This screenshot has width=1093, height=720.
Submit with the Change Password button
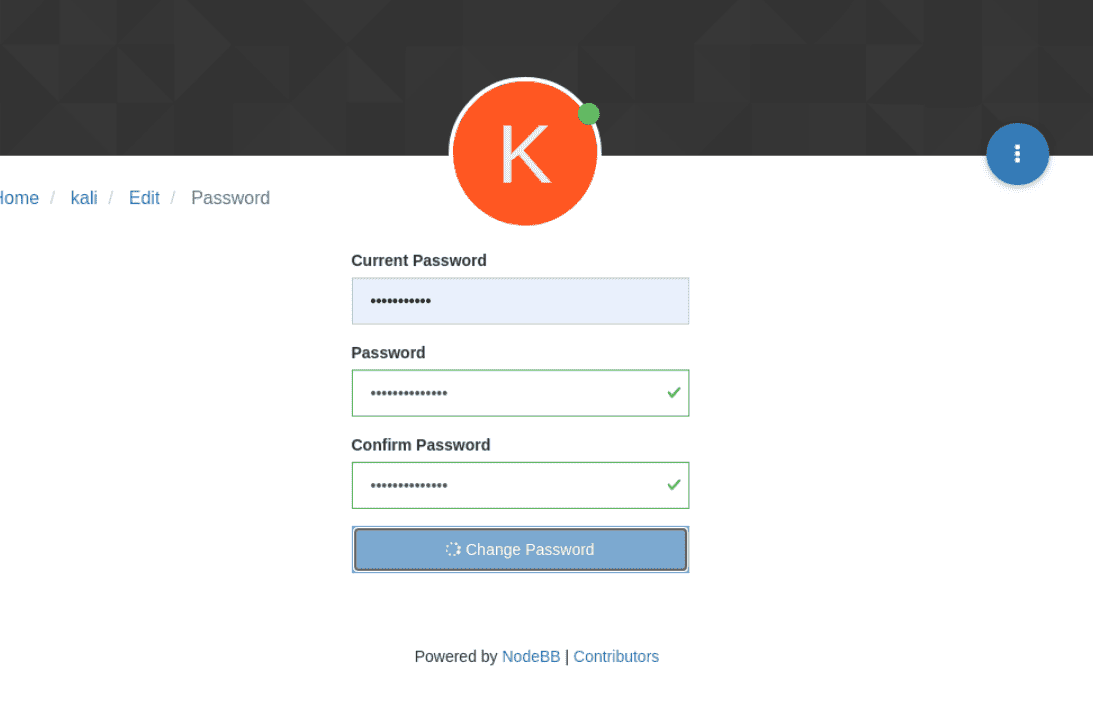520,549
